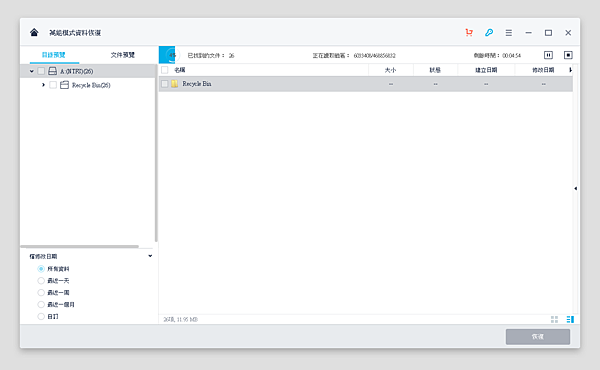Tick the select-all checkbox in name header
This screenshot has width=600, height=370.
click(165, 70)
